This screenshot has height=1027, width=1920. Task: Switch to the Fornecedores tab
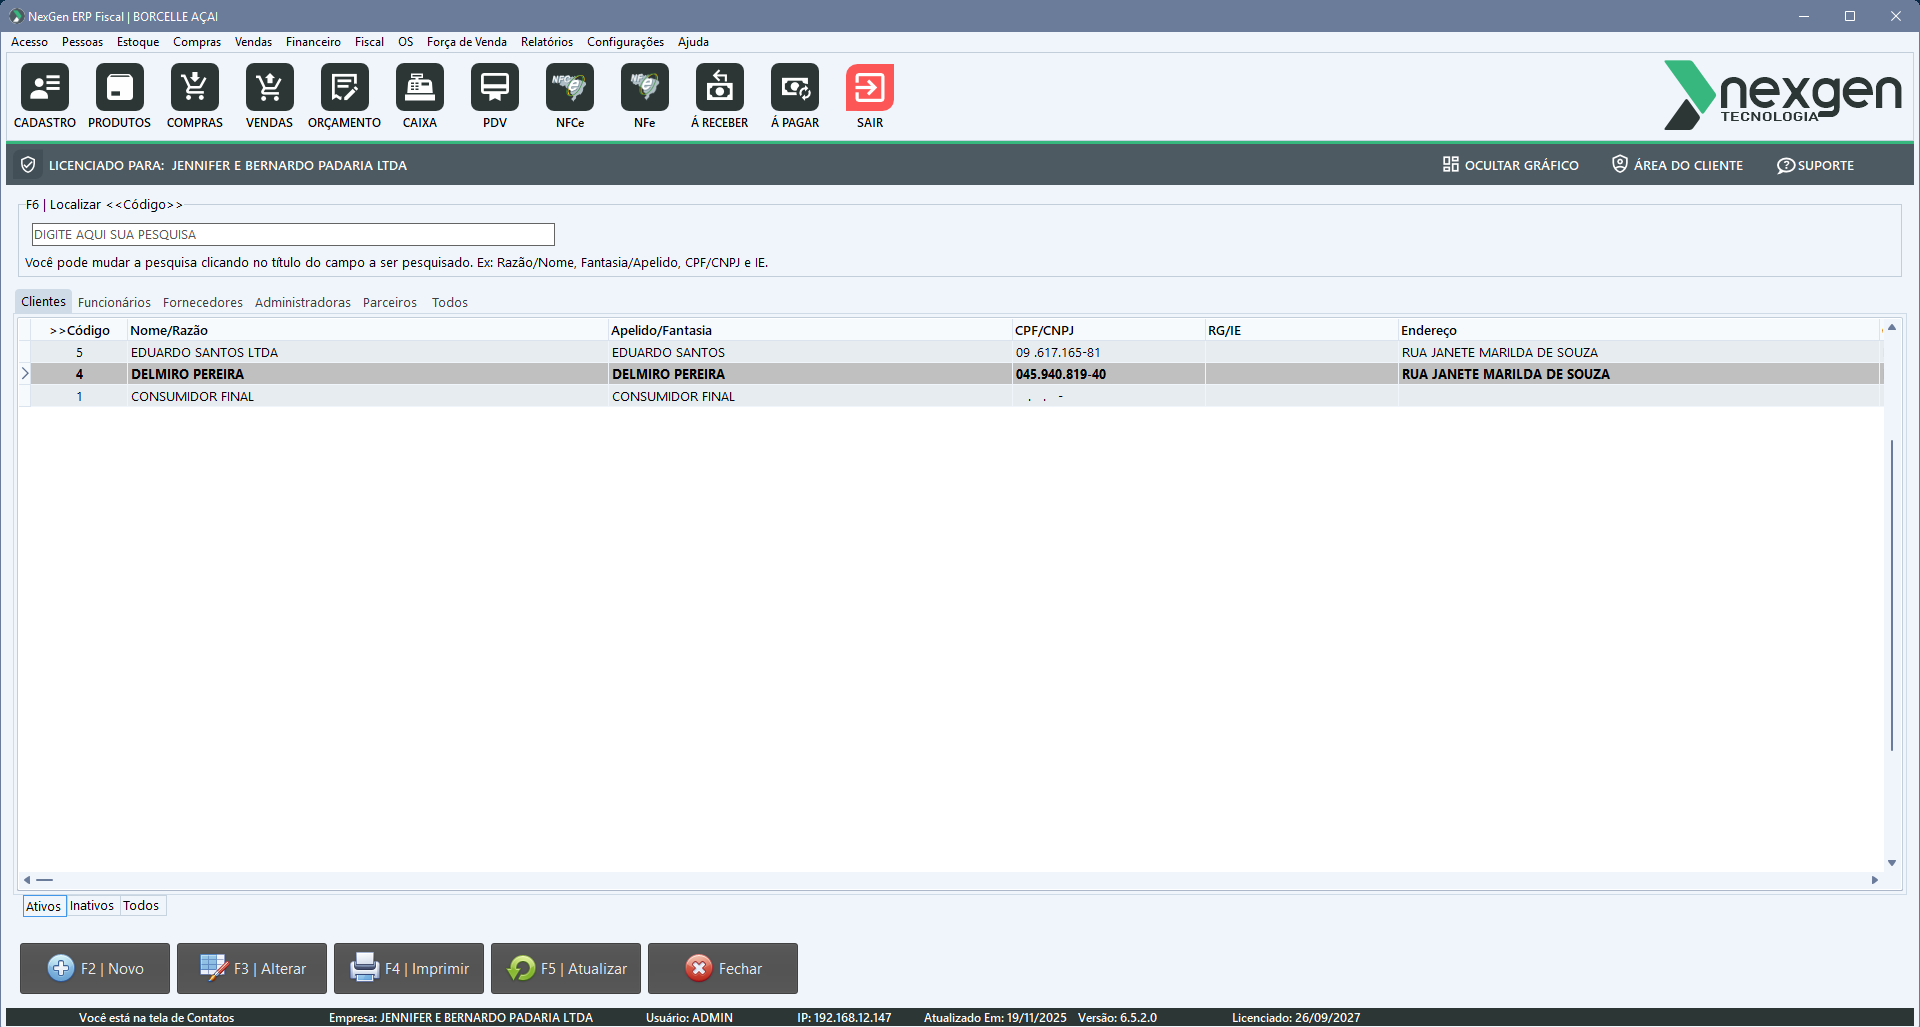(x=203, y=303)
